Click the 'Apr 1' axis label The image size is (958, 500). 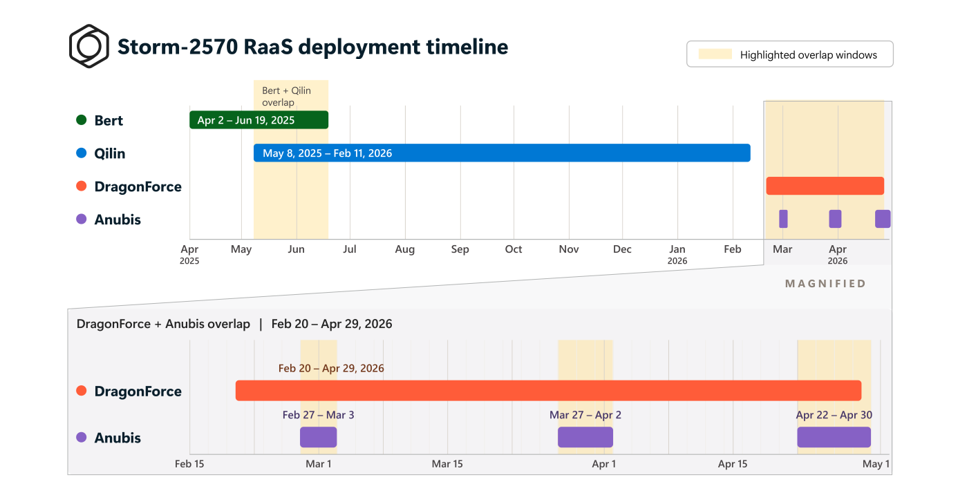click(604, 464)
